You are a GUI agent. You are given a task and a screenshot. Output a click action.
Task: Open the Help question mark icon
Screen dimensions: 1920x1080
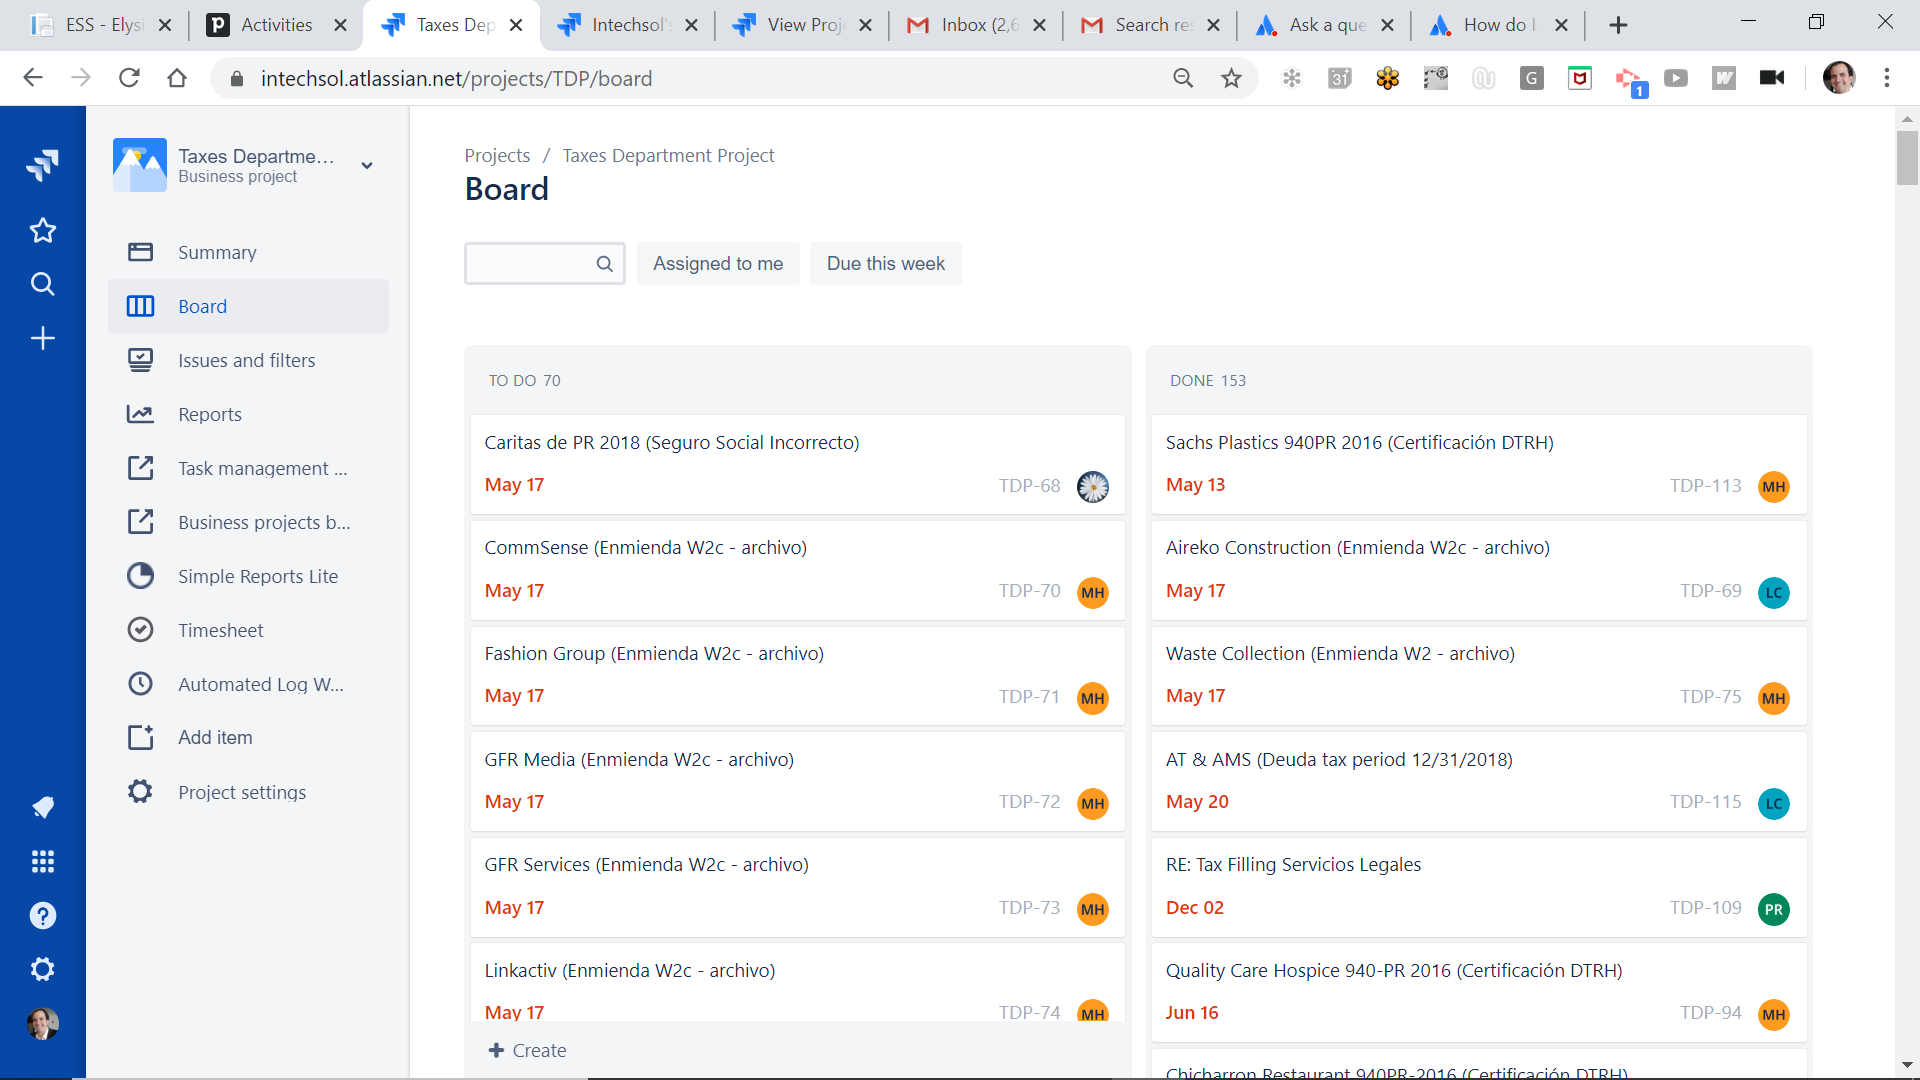tap(42, 915)
